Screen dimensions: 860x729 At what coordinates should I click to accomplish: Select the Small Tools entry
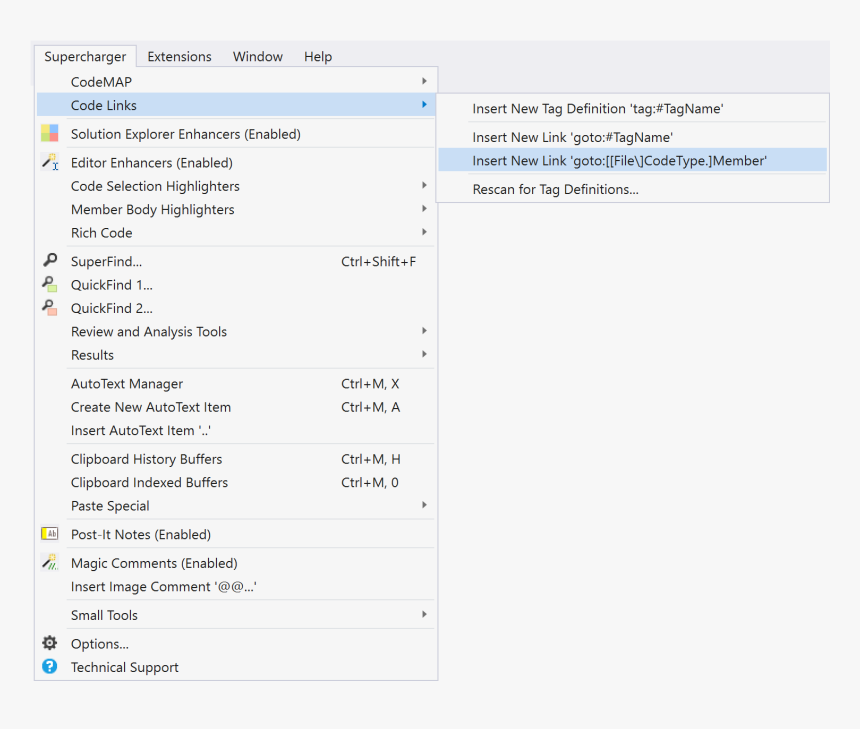[x=236, y=615]
